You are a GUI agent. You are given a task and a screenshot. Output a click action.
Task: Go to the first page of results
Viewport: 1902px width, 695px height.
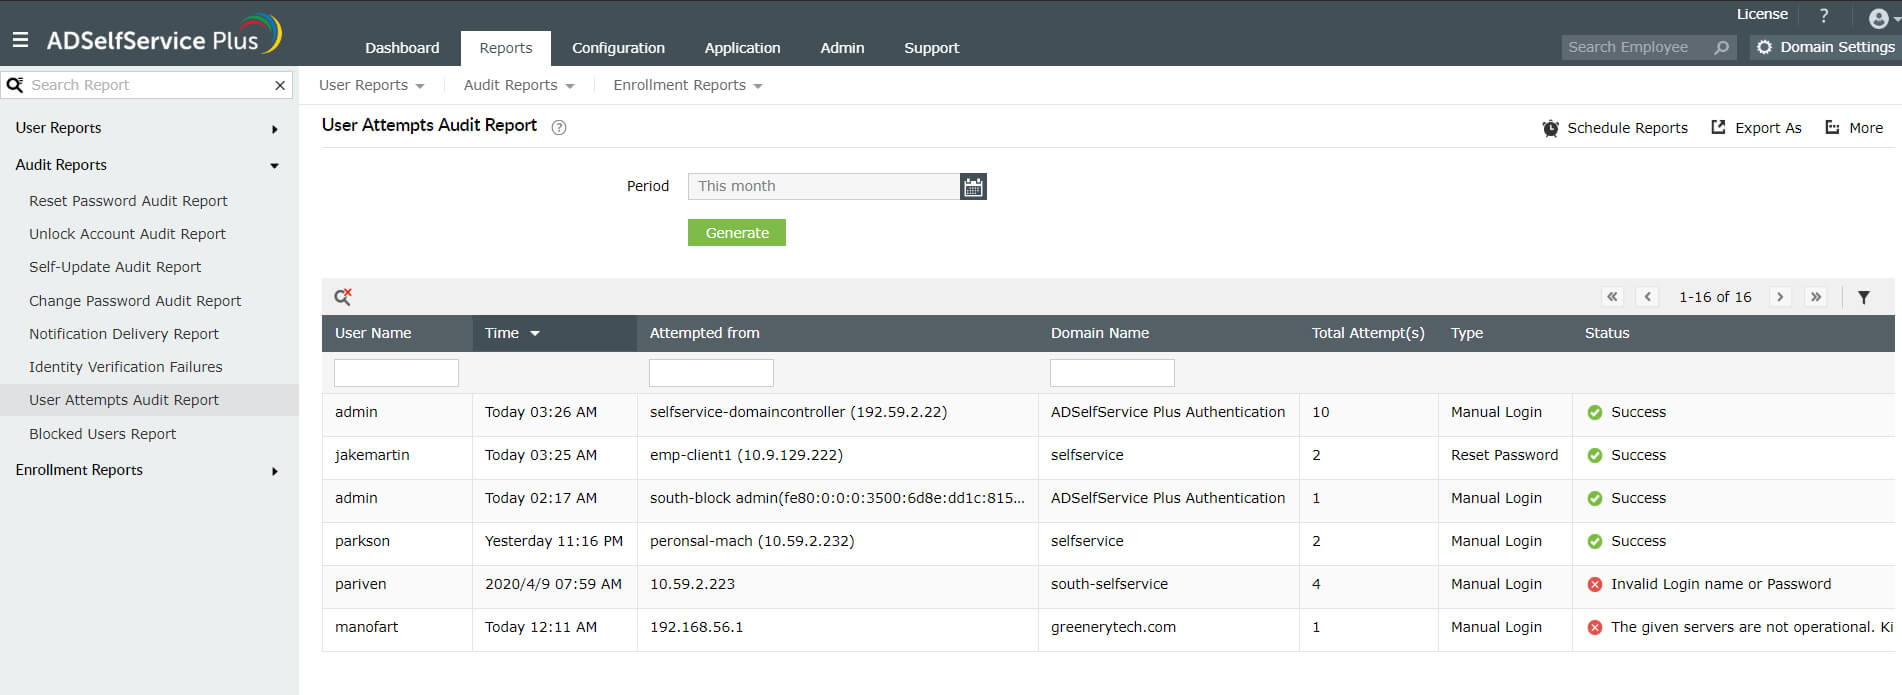coord(1612,297)
